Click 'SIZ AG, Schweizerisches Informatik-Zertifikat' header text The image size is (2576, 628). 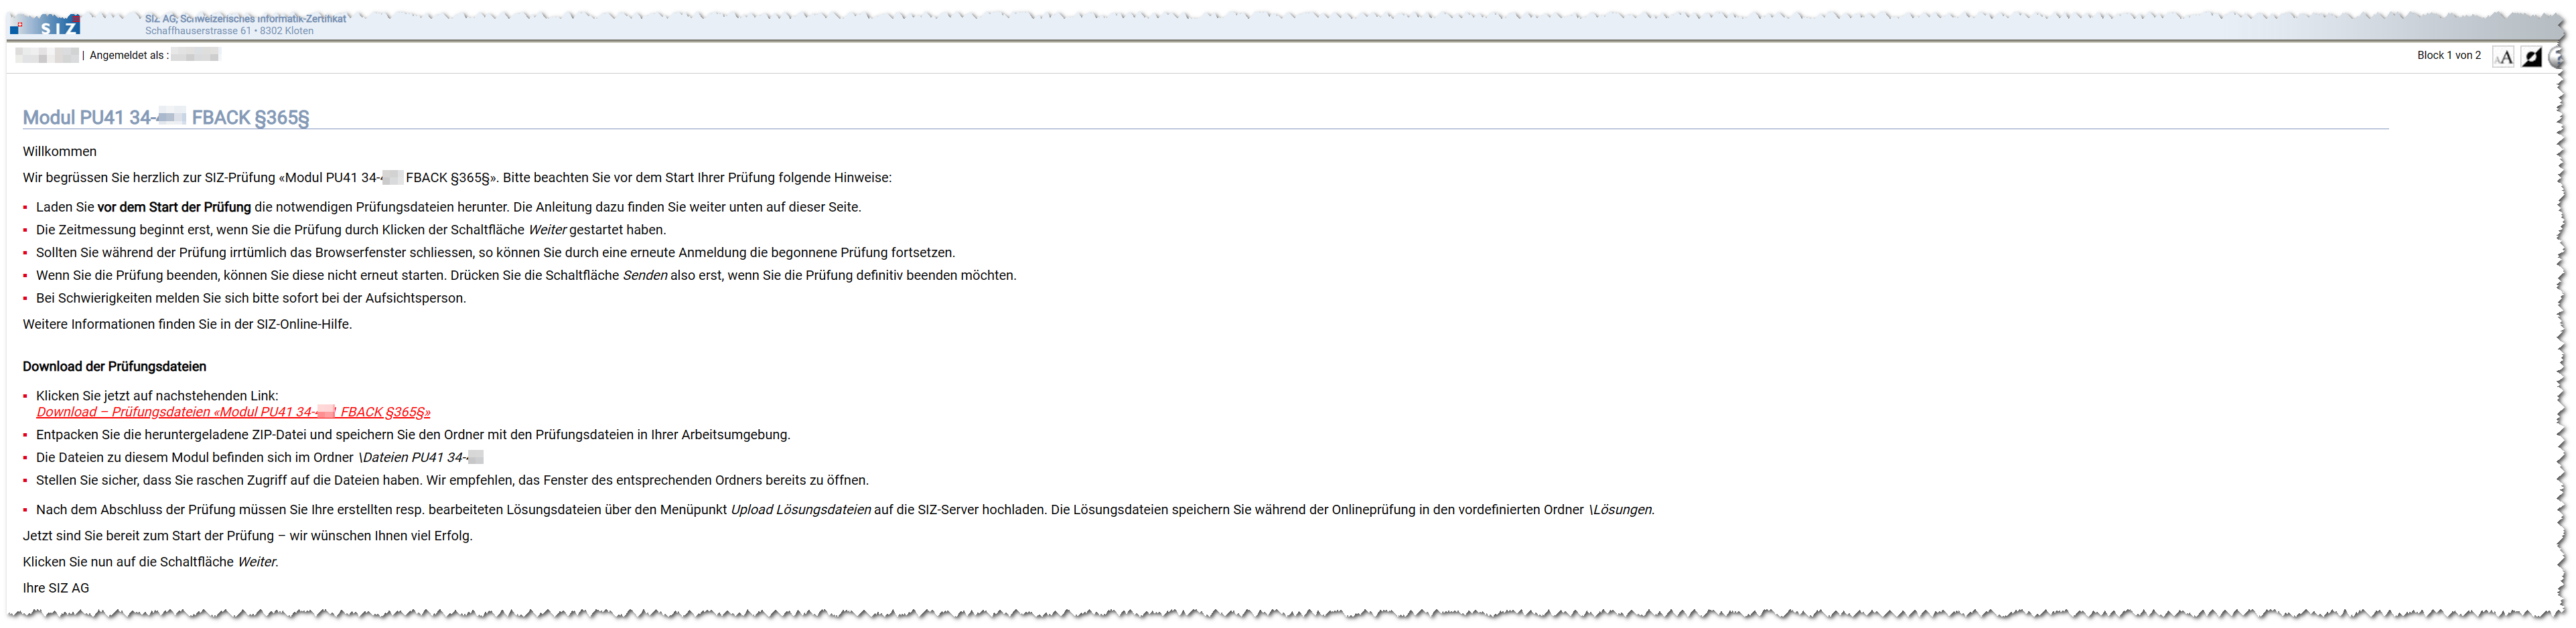click(x=246, y=19)
